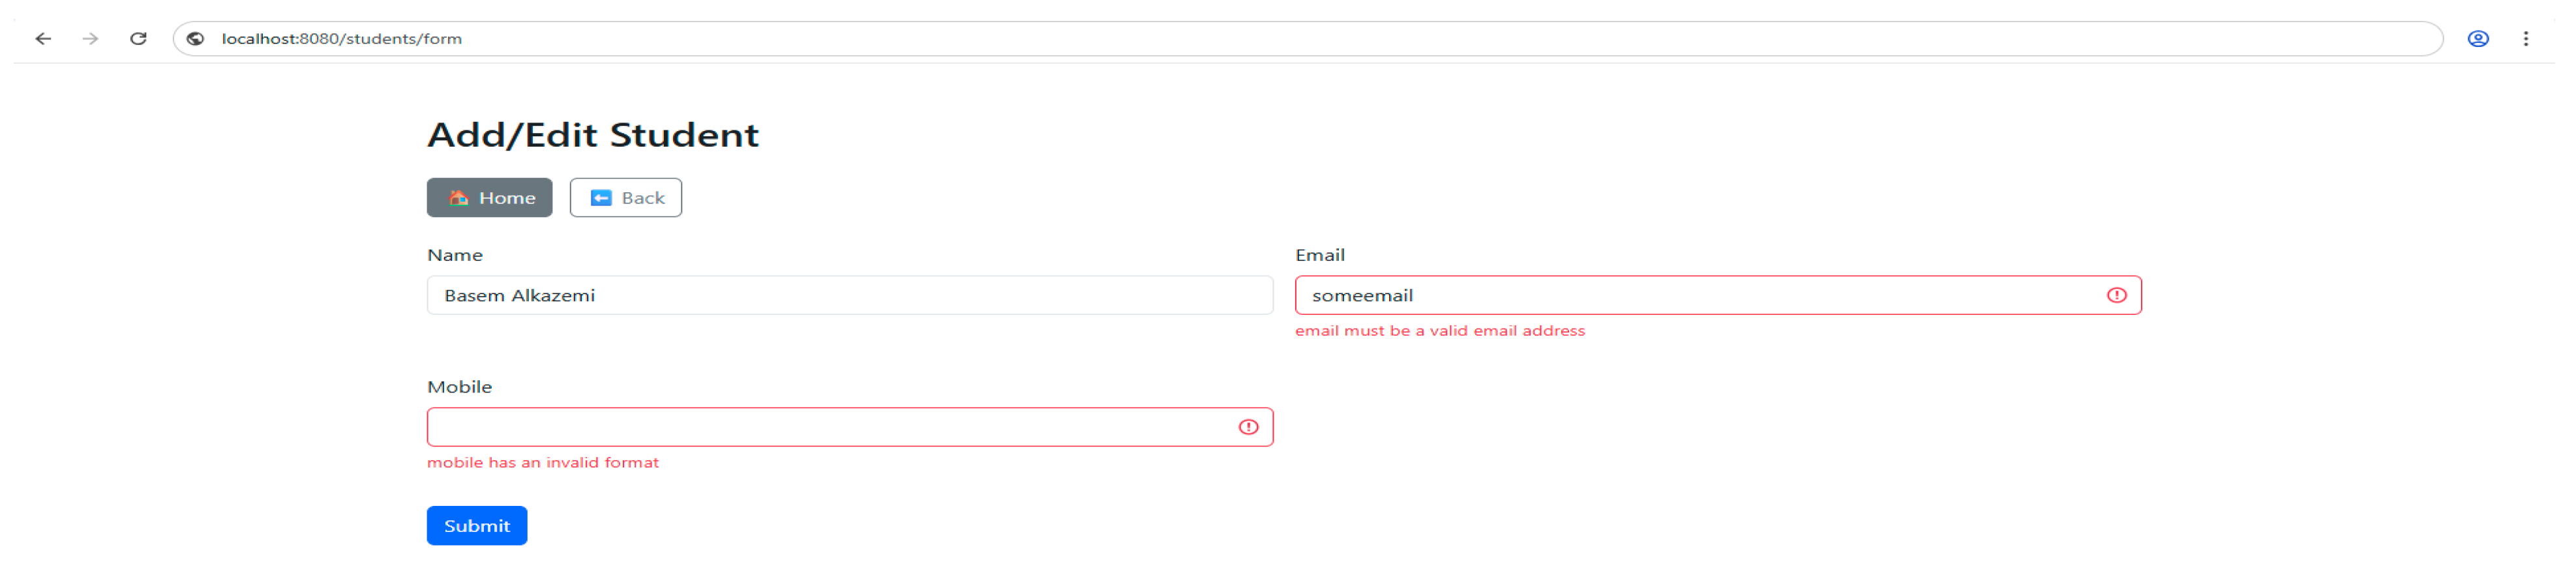Click the browser forward arrow
The width and height of the screenshot is (2576, 562).
[x=90, y=39]
